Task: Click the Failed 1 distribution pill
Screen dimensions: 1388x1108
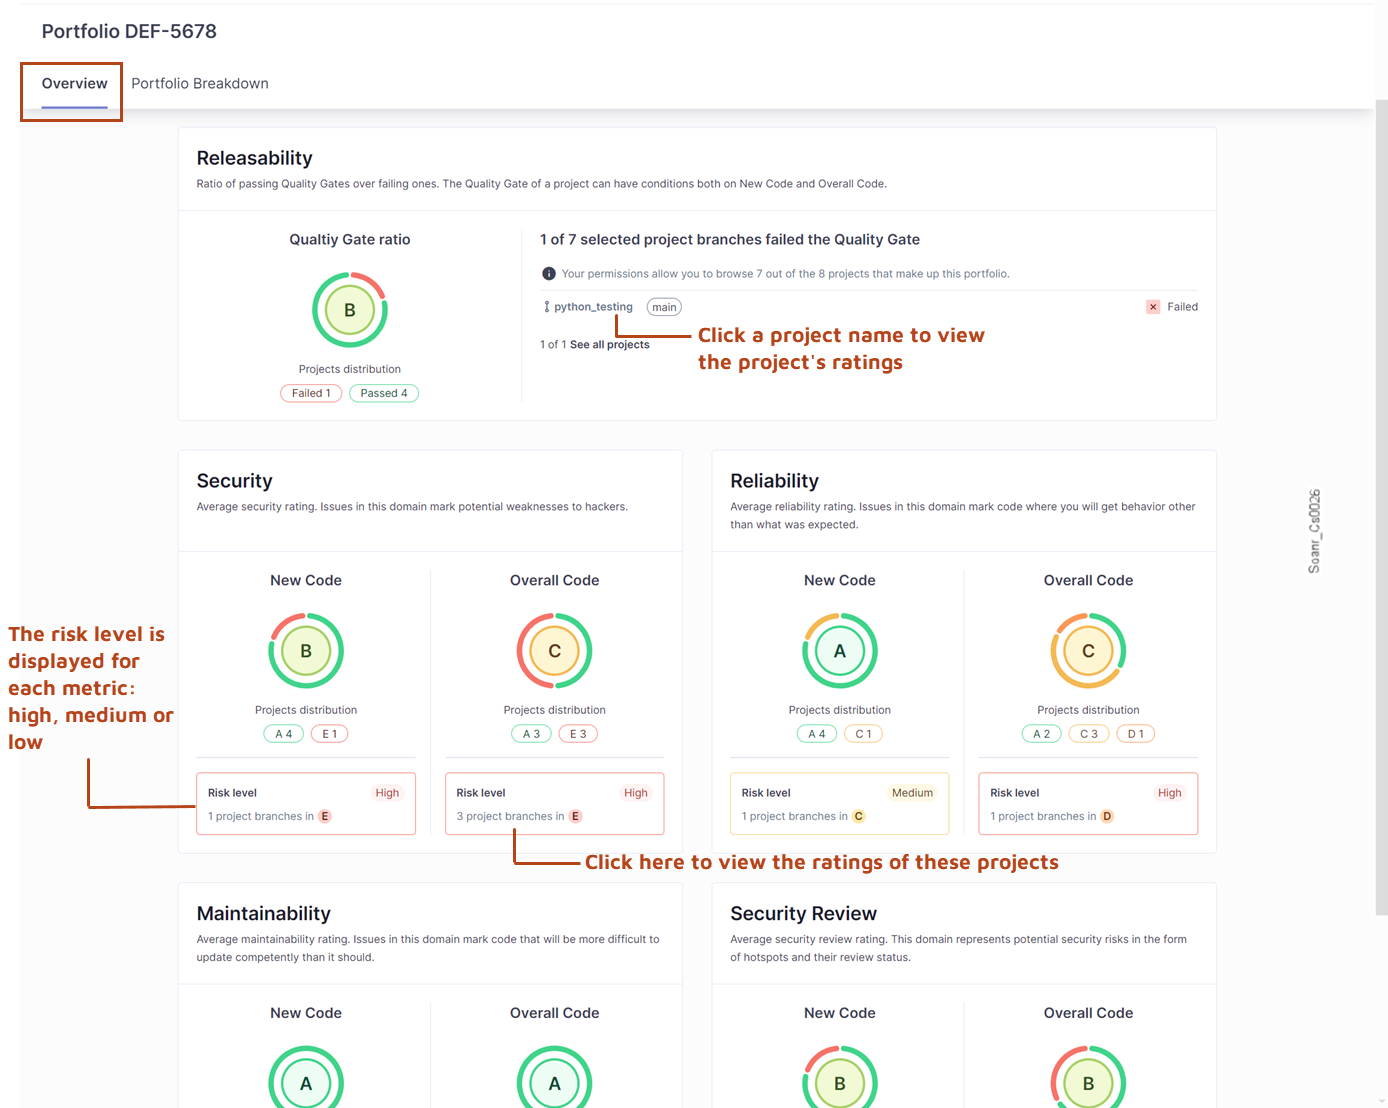Action: pyautogui.click(x=310, y=392)
